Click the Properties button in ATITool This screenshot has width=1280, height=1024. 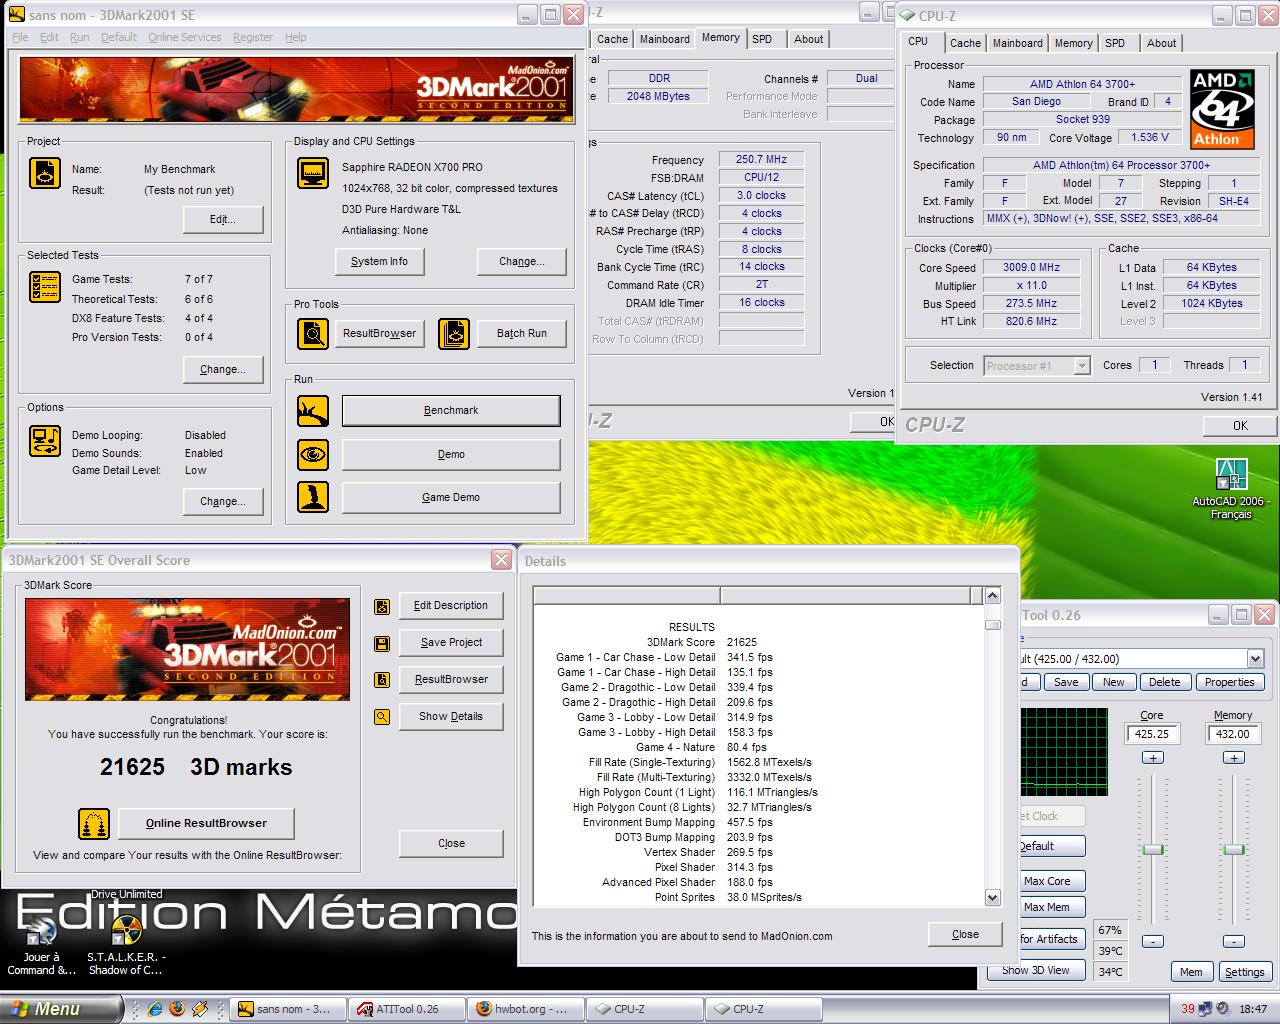(1229, 682)
